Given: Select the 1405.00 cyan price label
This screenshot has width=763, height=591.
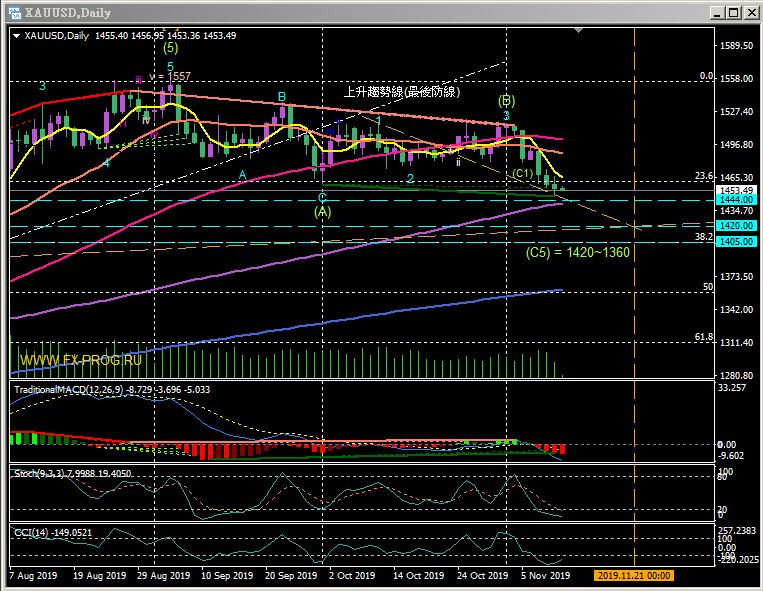Looking at the screenshot, I should click(x=736, y=242).
